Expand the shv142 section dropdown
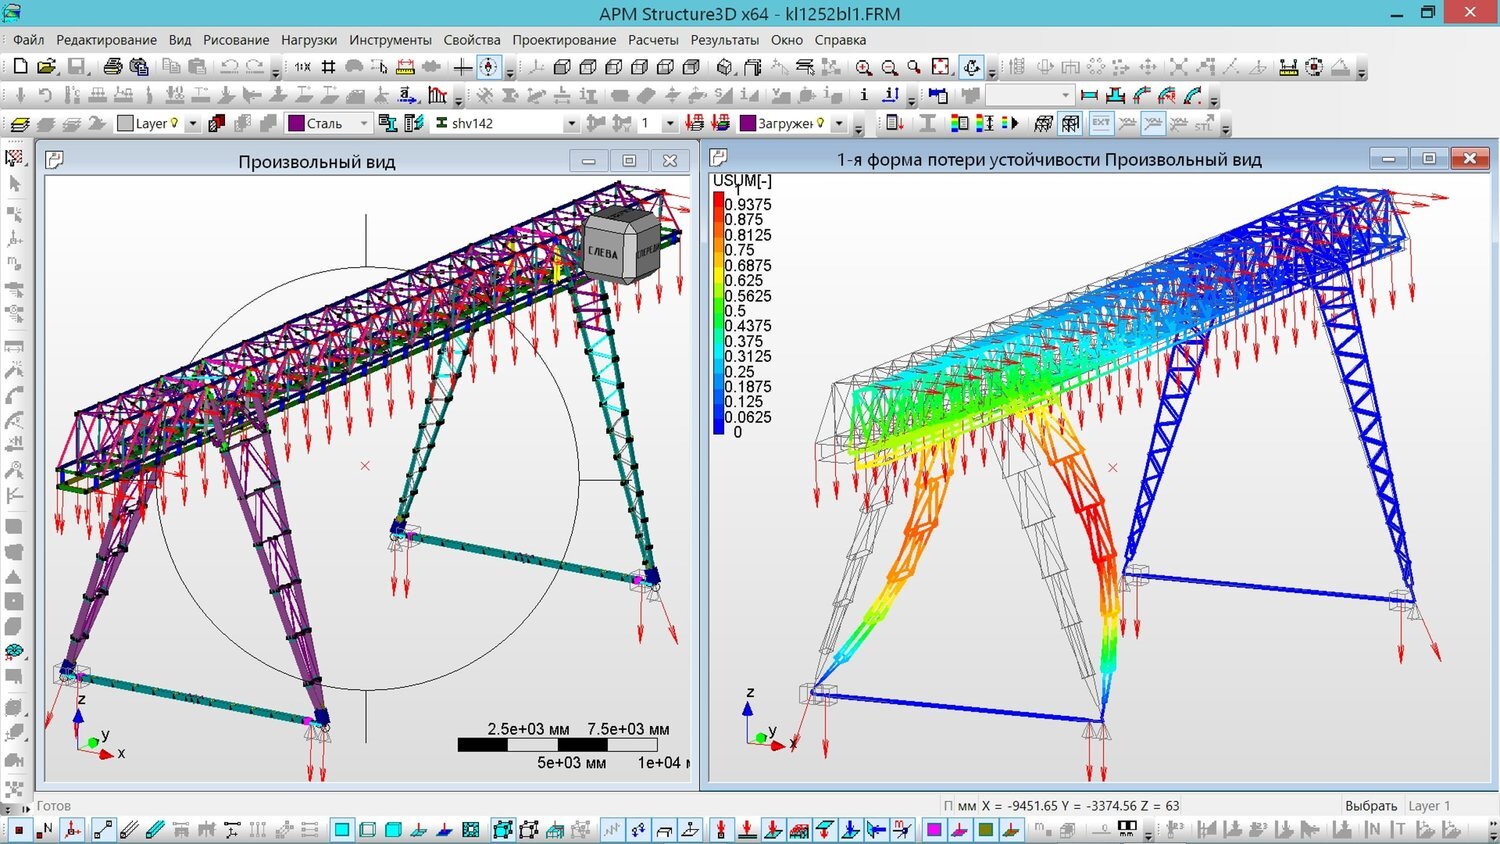Screen dimensions: 1500x844 571,124
